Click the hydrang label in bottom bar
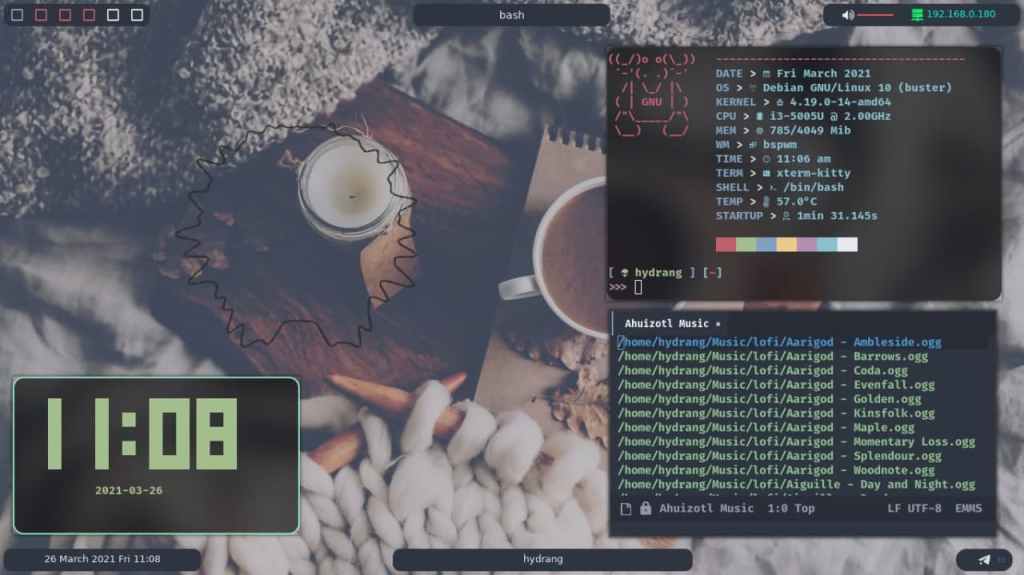This screenshot has height=575, width=1024. (x=542, y=559)
